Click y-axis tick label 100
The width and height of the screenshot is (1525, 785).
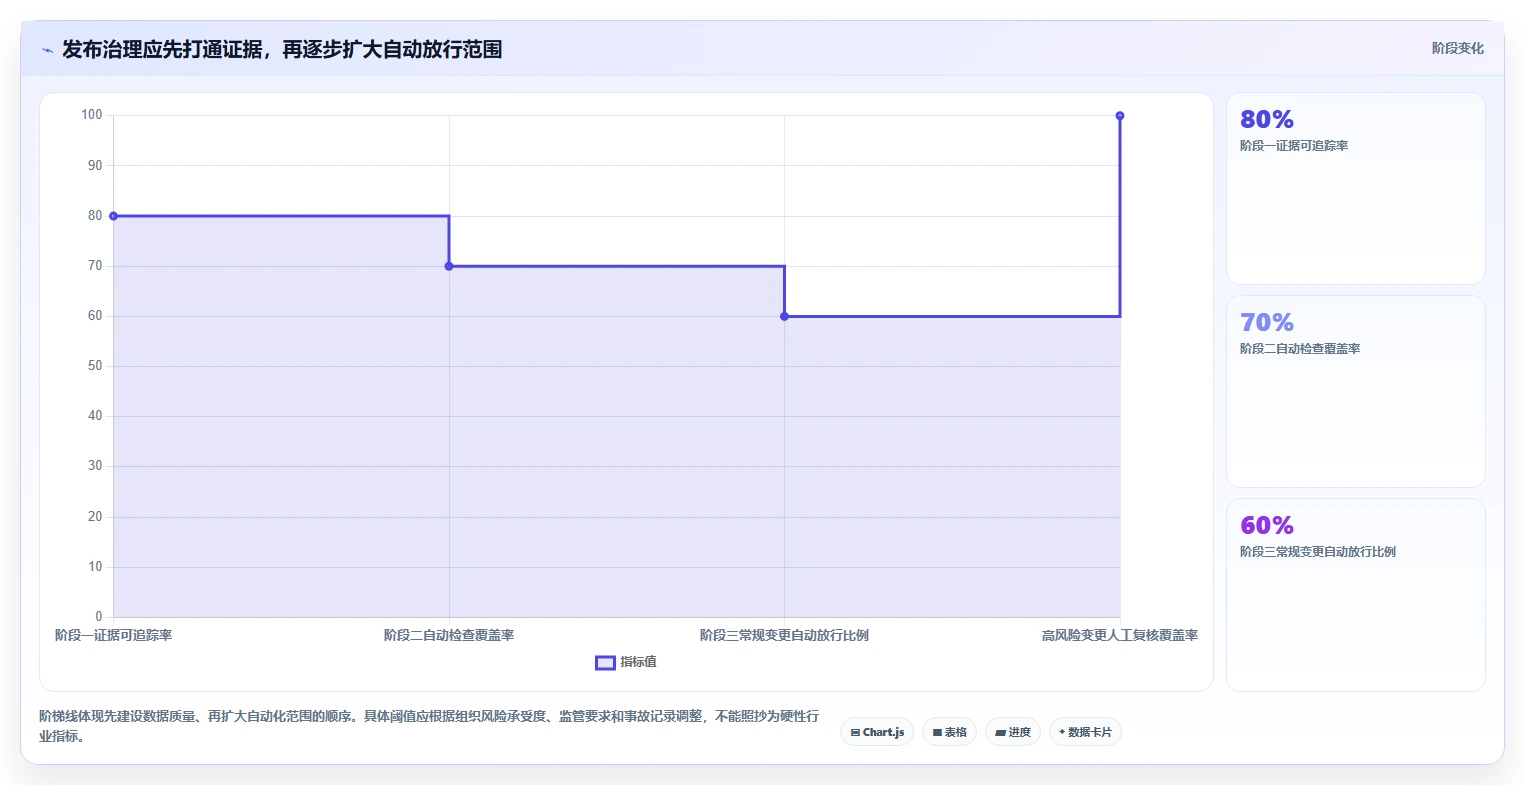point(92,115)
